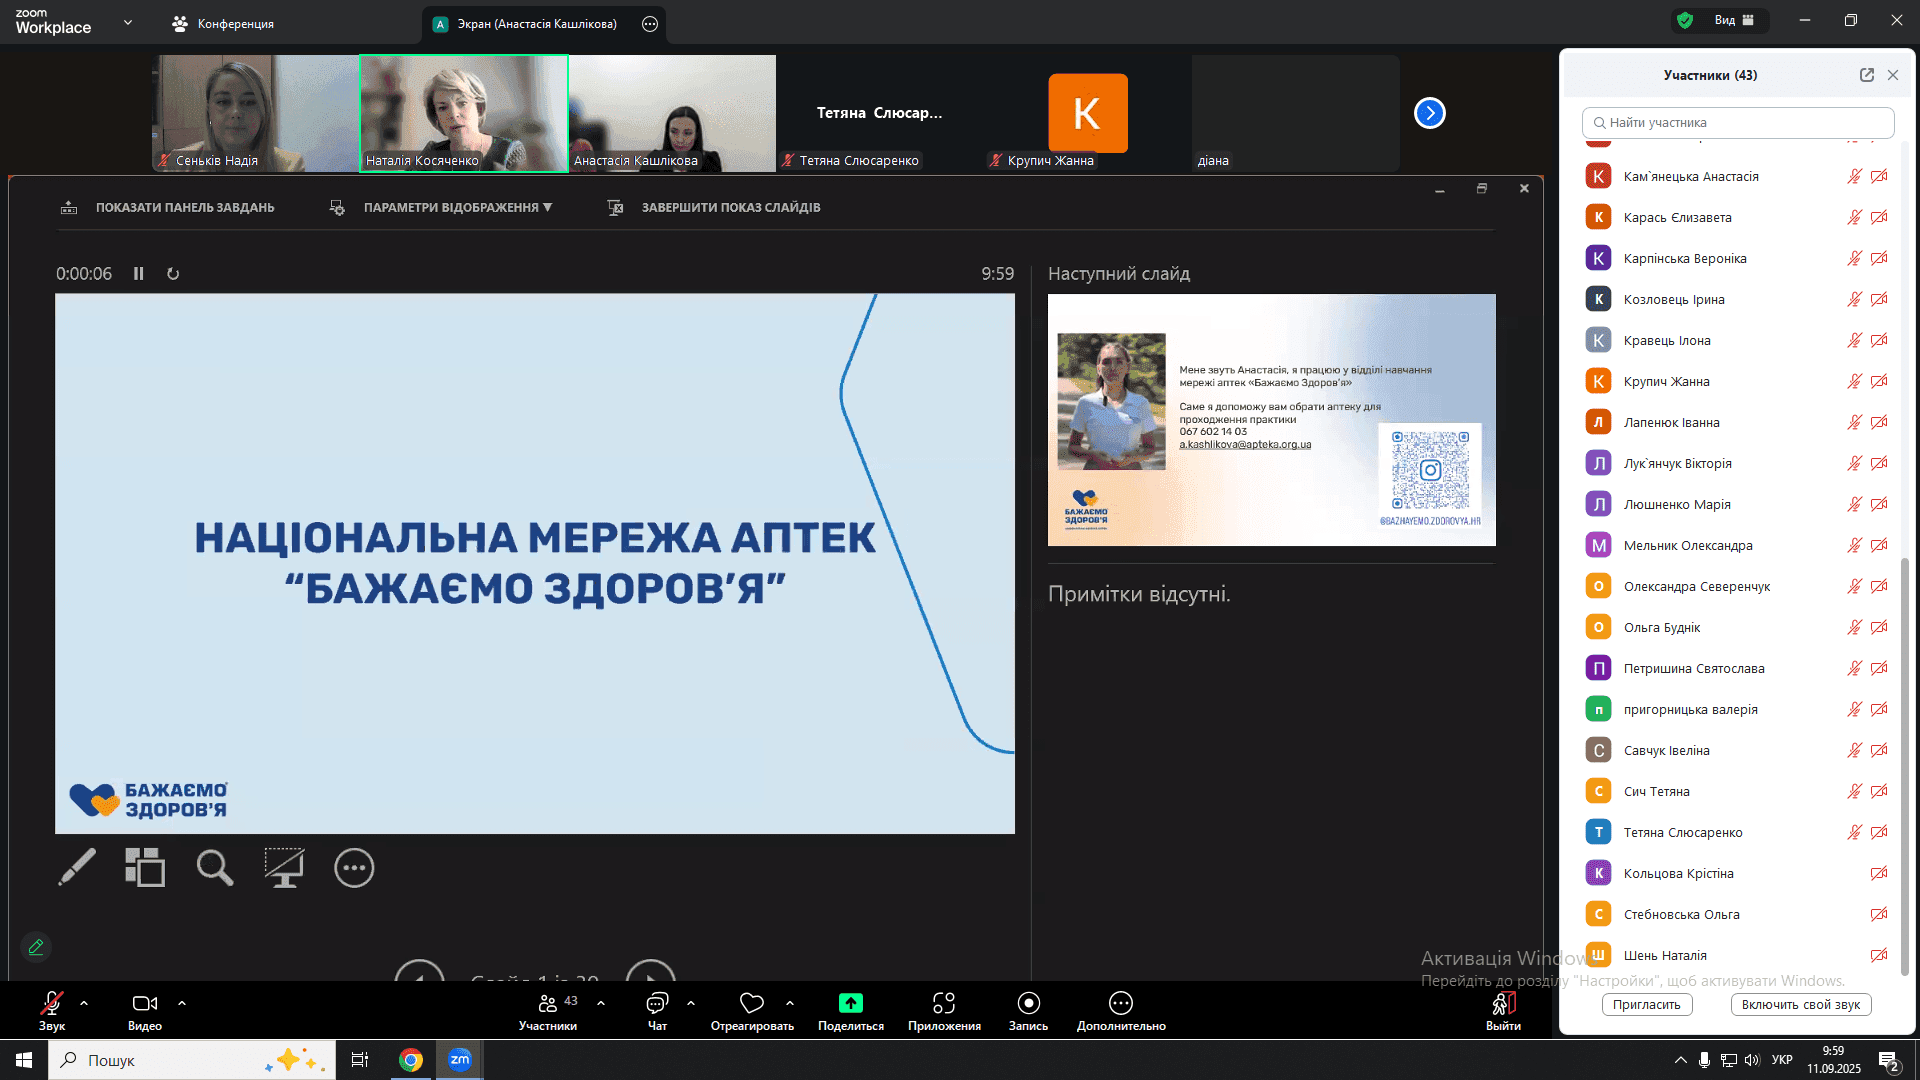Turn on camera with the Видео button
Viewport: 1920px width, 1080px height.
click(145, 1010)
